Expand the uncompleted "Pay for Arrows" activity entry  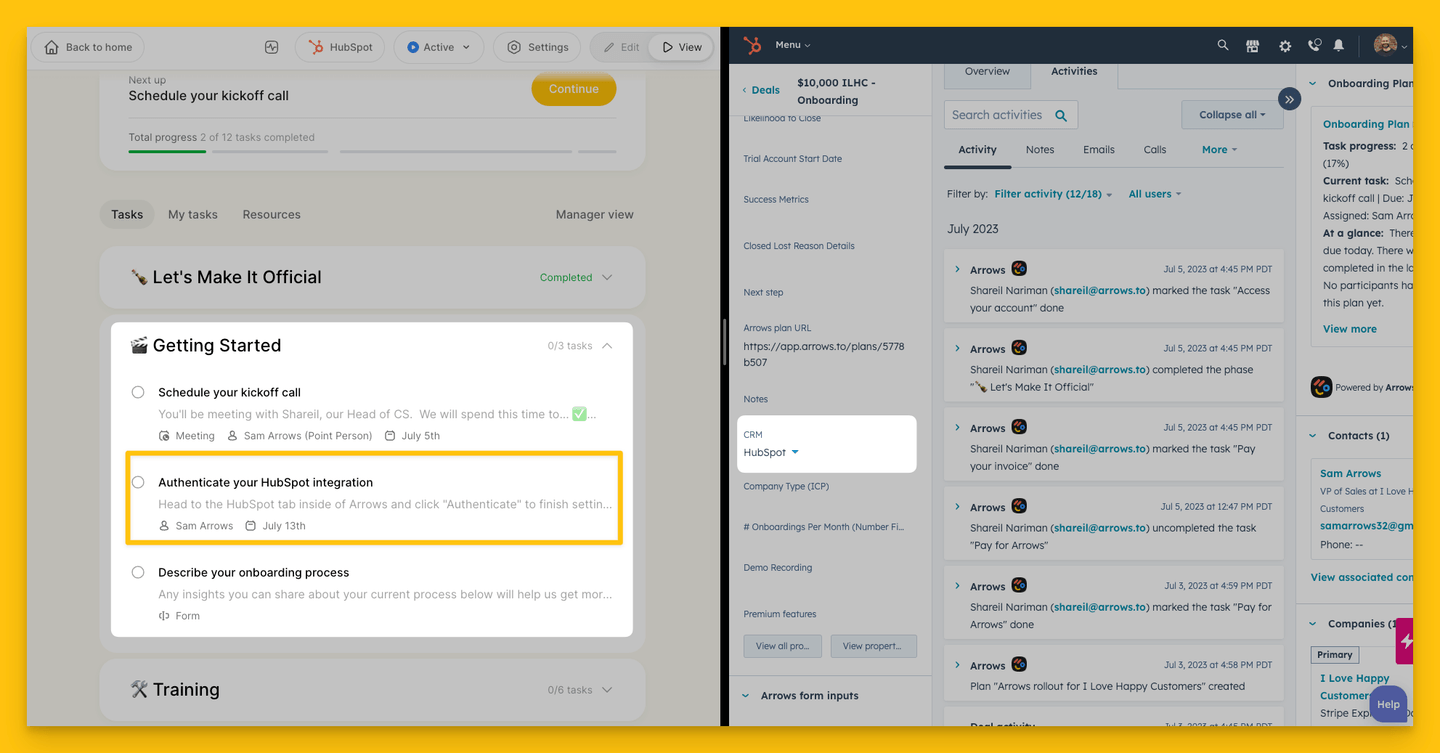[x=957, y=507]
